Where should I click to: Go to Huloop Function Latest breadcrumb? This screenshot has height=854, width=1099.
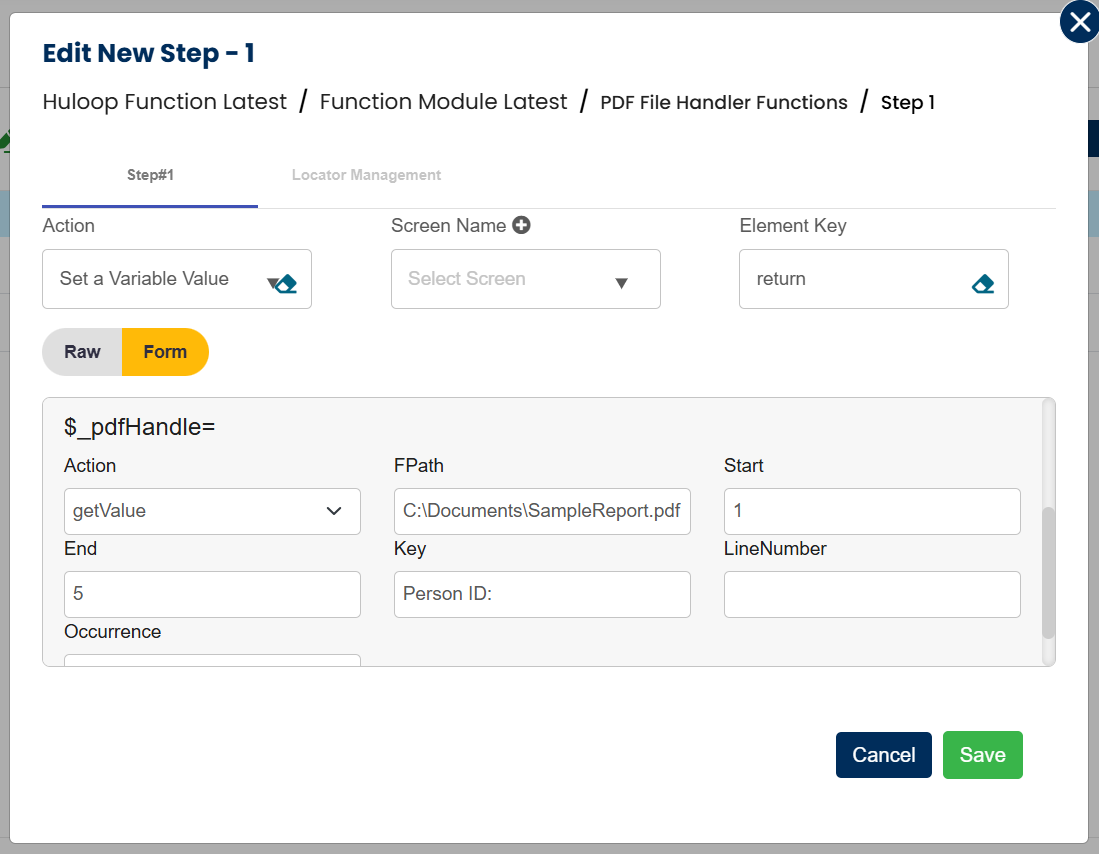(x=165, y=102)
